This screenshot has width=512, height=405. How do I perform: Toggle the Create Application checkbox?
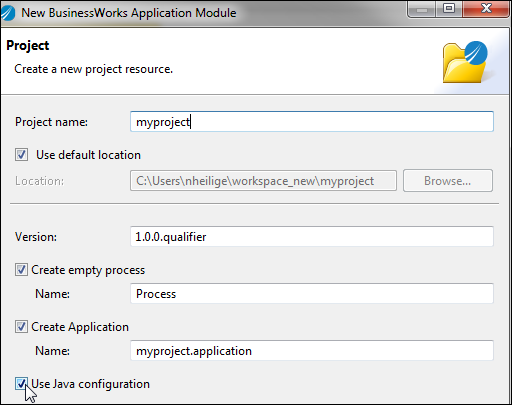point(21,327)
